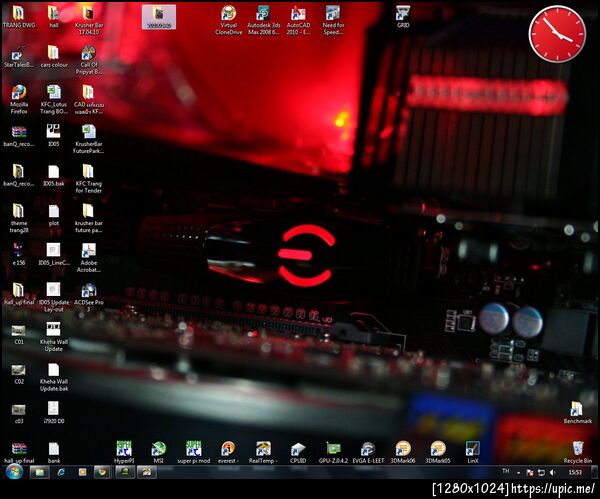The height and width of the screenshot is (499, 600).
Task: Launch ACDSee Pro 3 shortcut
Action: pyautogui.click(x=89, y=298)
